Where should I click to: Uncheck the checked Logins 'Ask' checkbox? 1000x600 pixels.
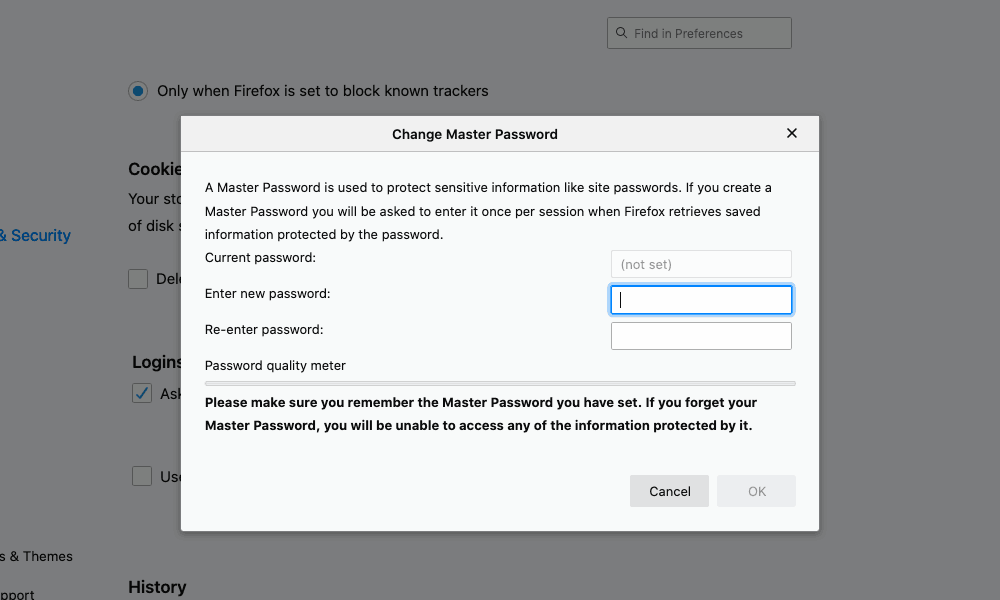(x=142, y=393)
